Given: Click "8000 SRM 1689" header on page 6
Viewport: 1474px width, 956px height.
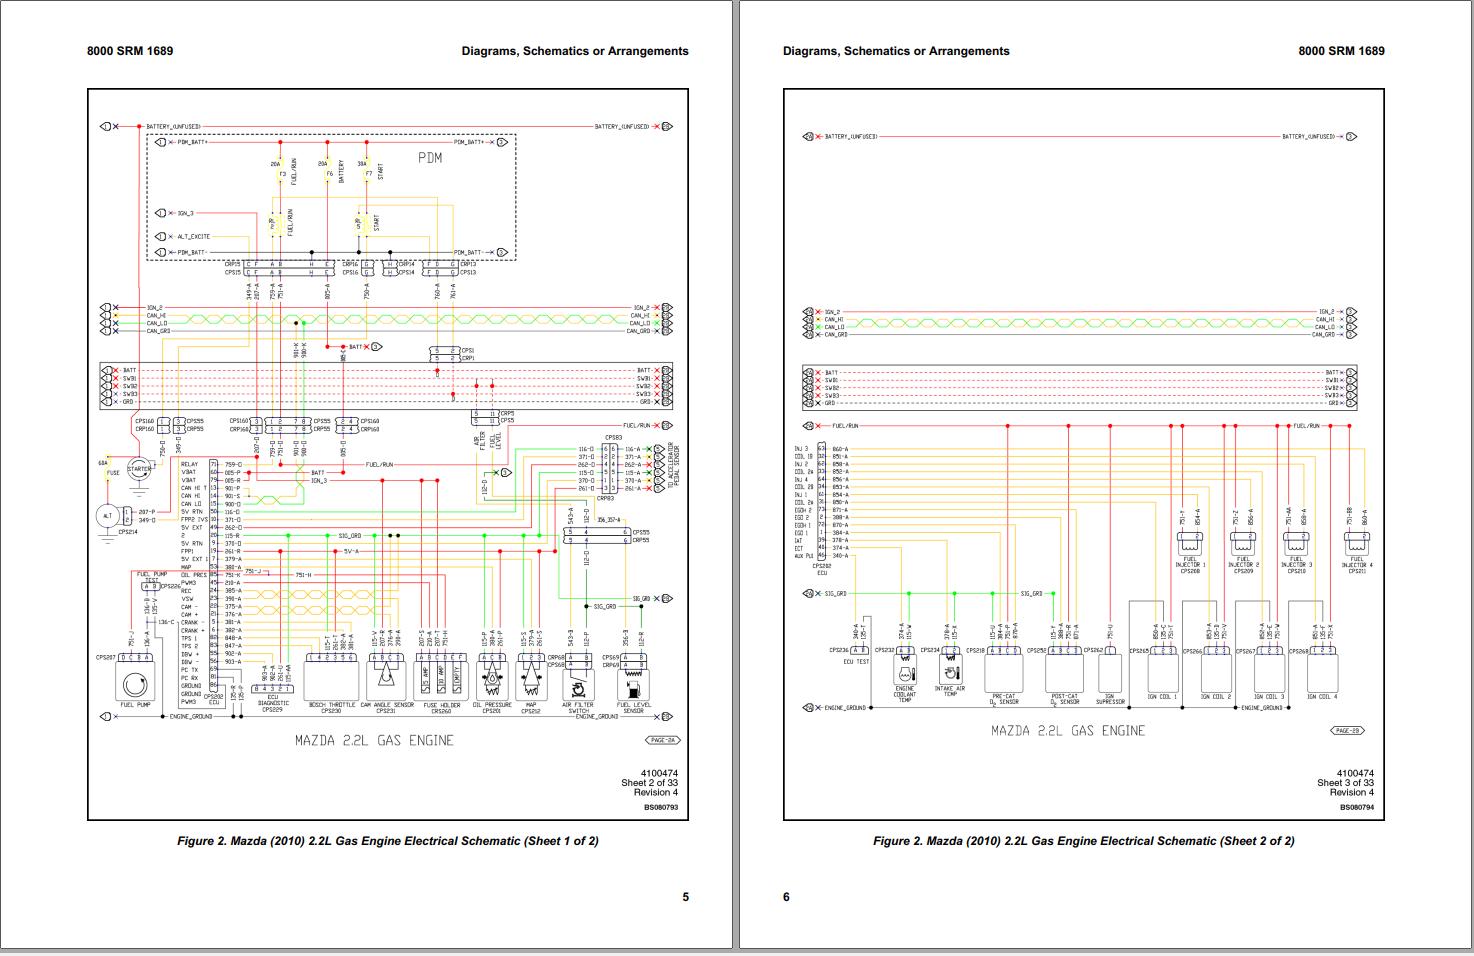Looking at the screenshot, I should coord(1342,51).
